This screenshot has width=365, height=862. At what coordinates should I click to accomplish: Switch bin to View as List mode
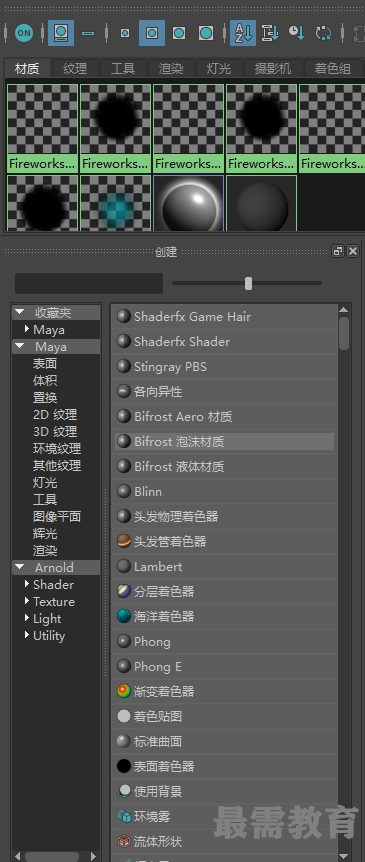pos(88,33)
